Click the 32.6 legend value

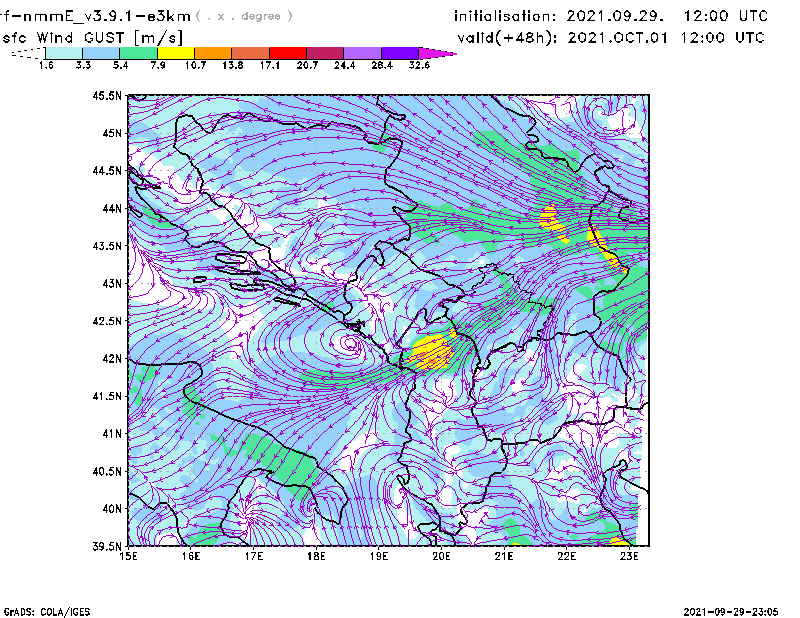419,65
